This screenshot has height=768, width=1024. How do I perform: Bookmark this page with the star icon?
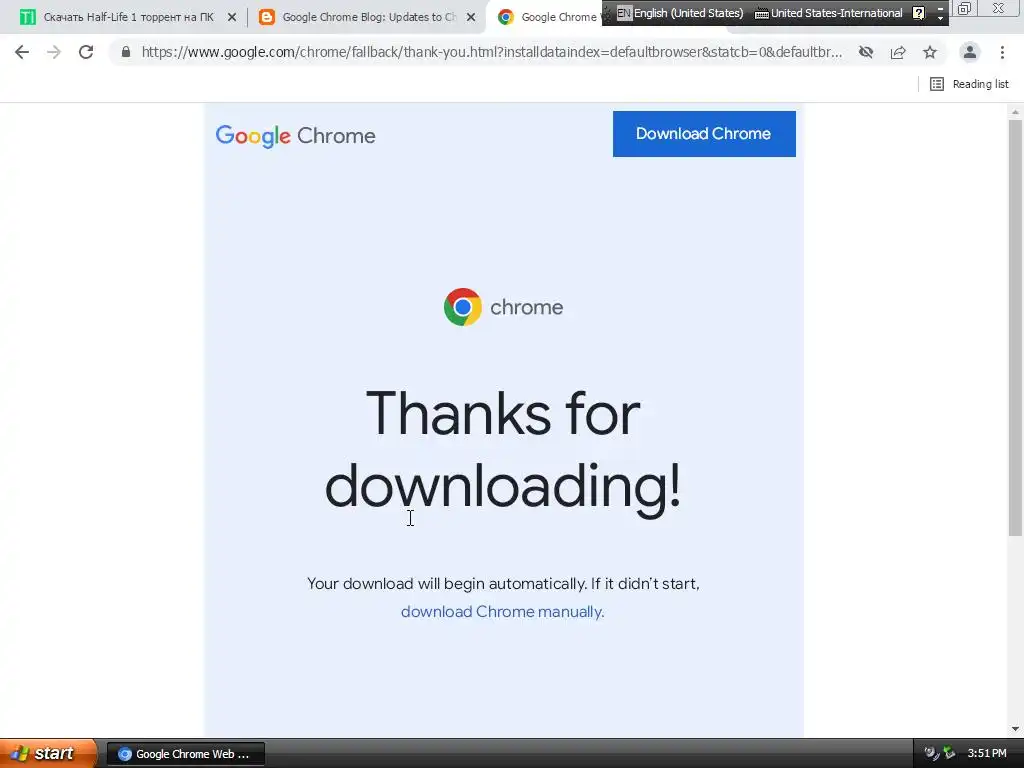tap(930, 52)
